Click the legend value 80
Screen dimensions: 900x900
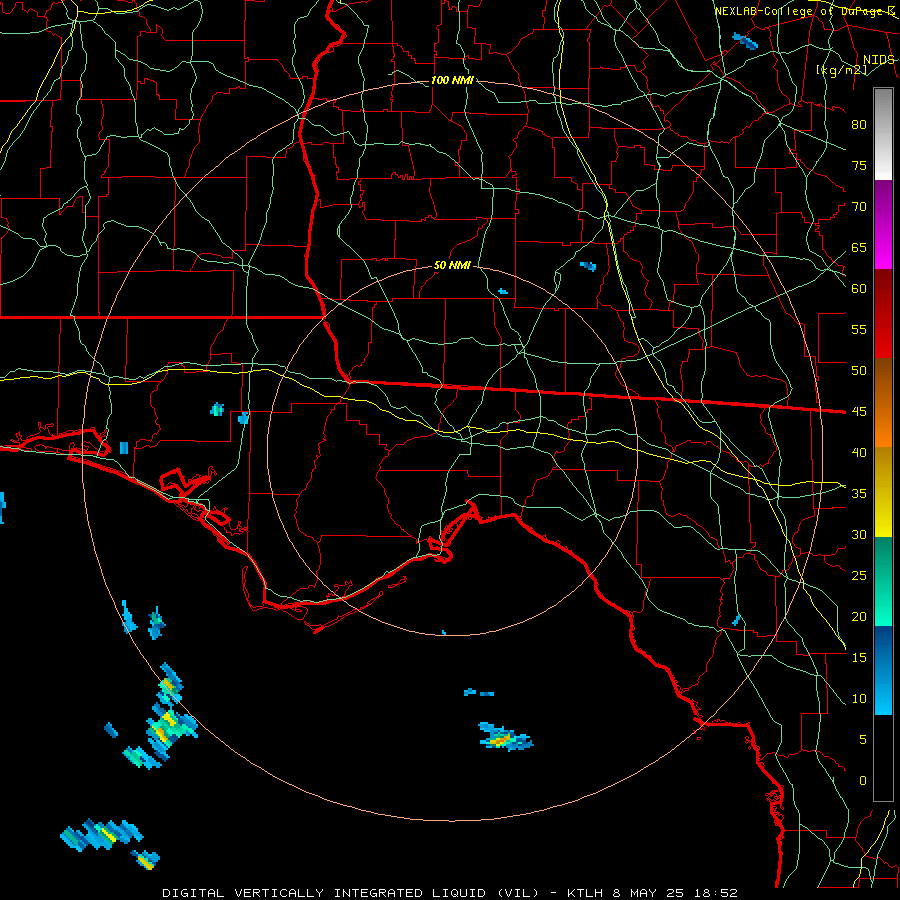point(859,125)
